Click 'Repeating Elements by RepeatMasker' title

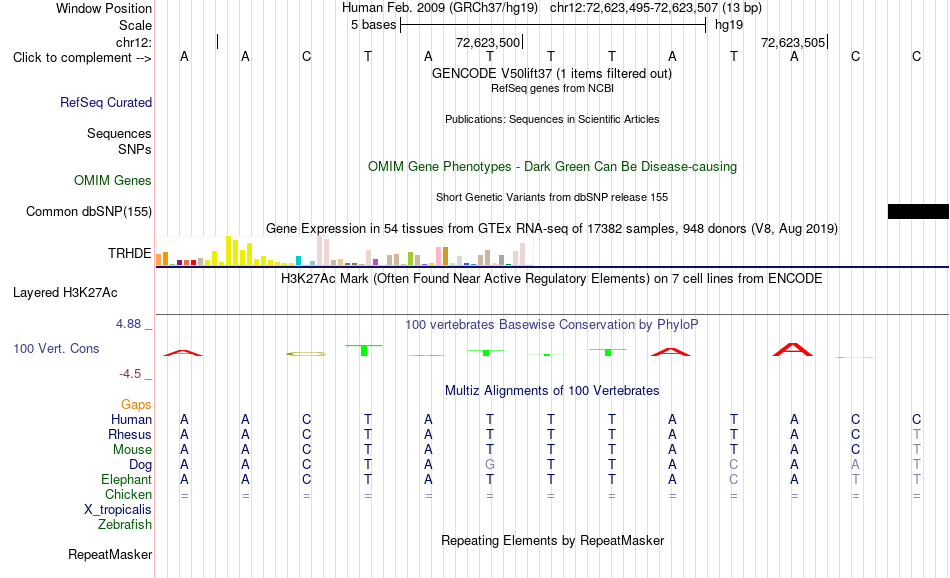click(x=553, y=540)
